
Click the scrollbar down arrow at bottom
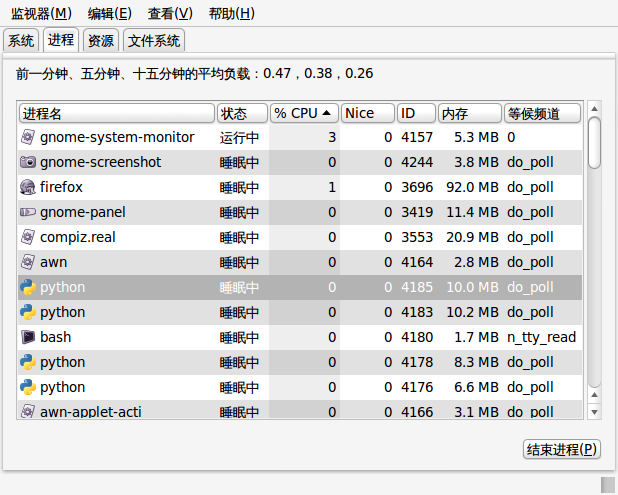point(594,412)
